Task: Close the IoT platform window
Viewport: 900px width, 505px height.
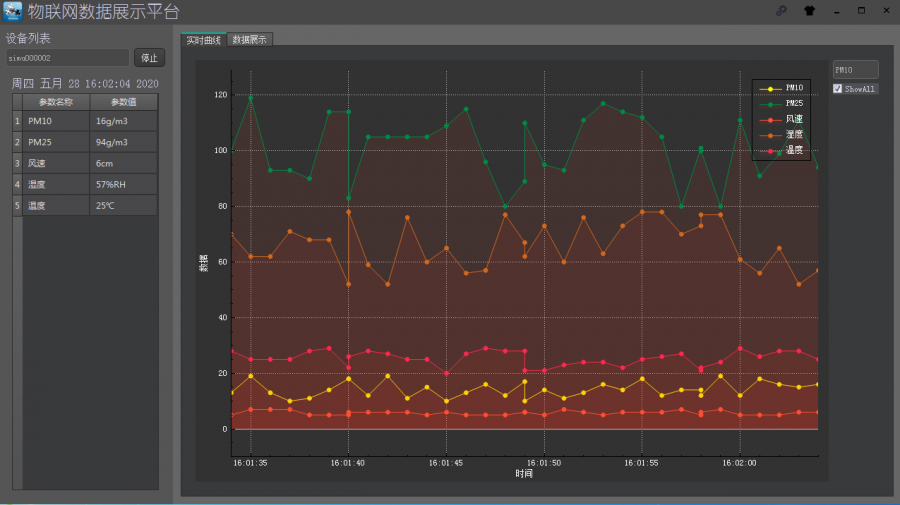Action: click(x=886, y=11)
